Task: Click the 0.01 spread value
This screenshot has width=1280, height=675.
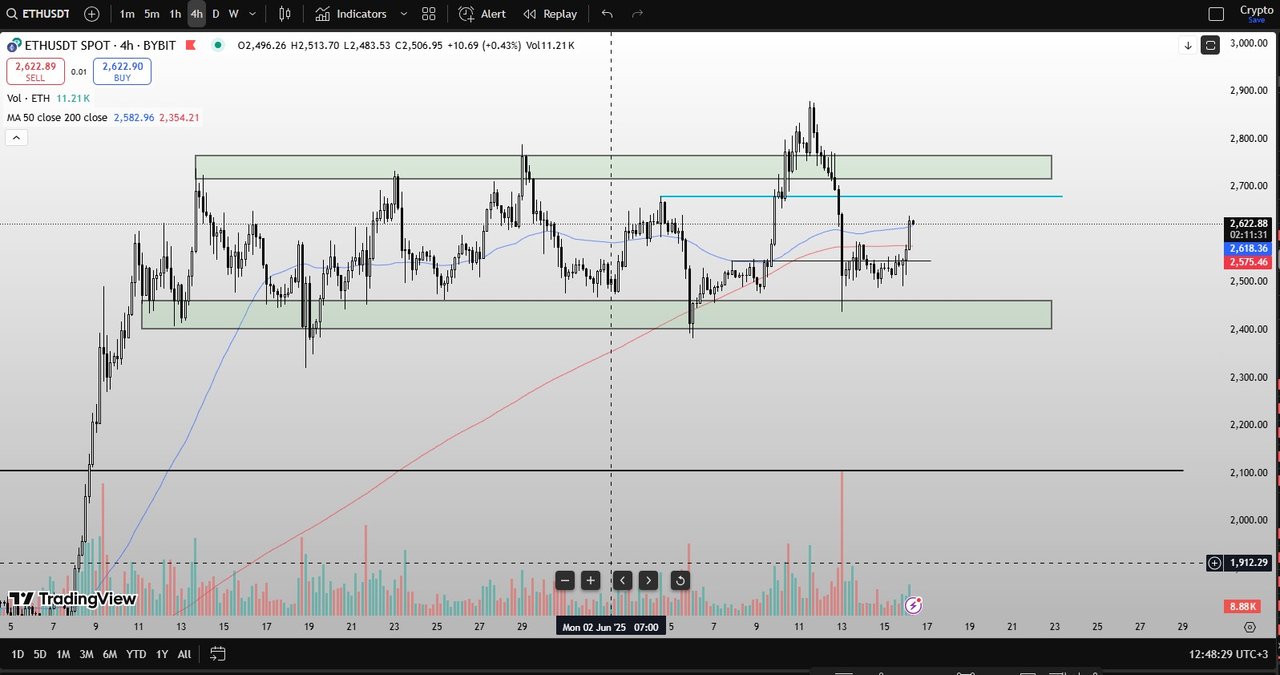Action: point(79,72)
